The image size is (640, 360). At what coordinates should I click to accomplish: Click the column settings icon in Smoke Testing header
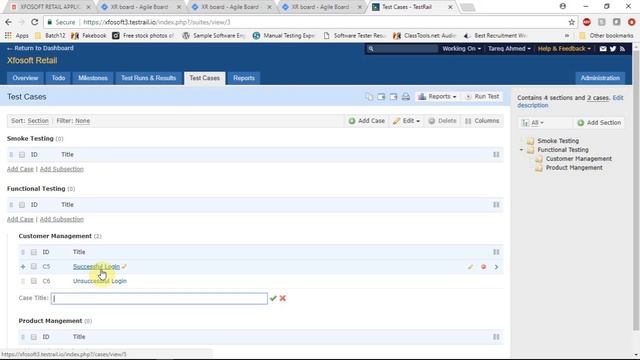point(496,155)
